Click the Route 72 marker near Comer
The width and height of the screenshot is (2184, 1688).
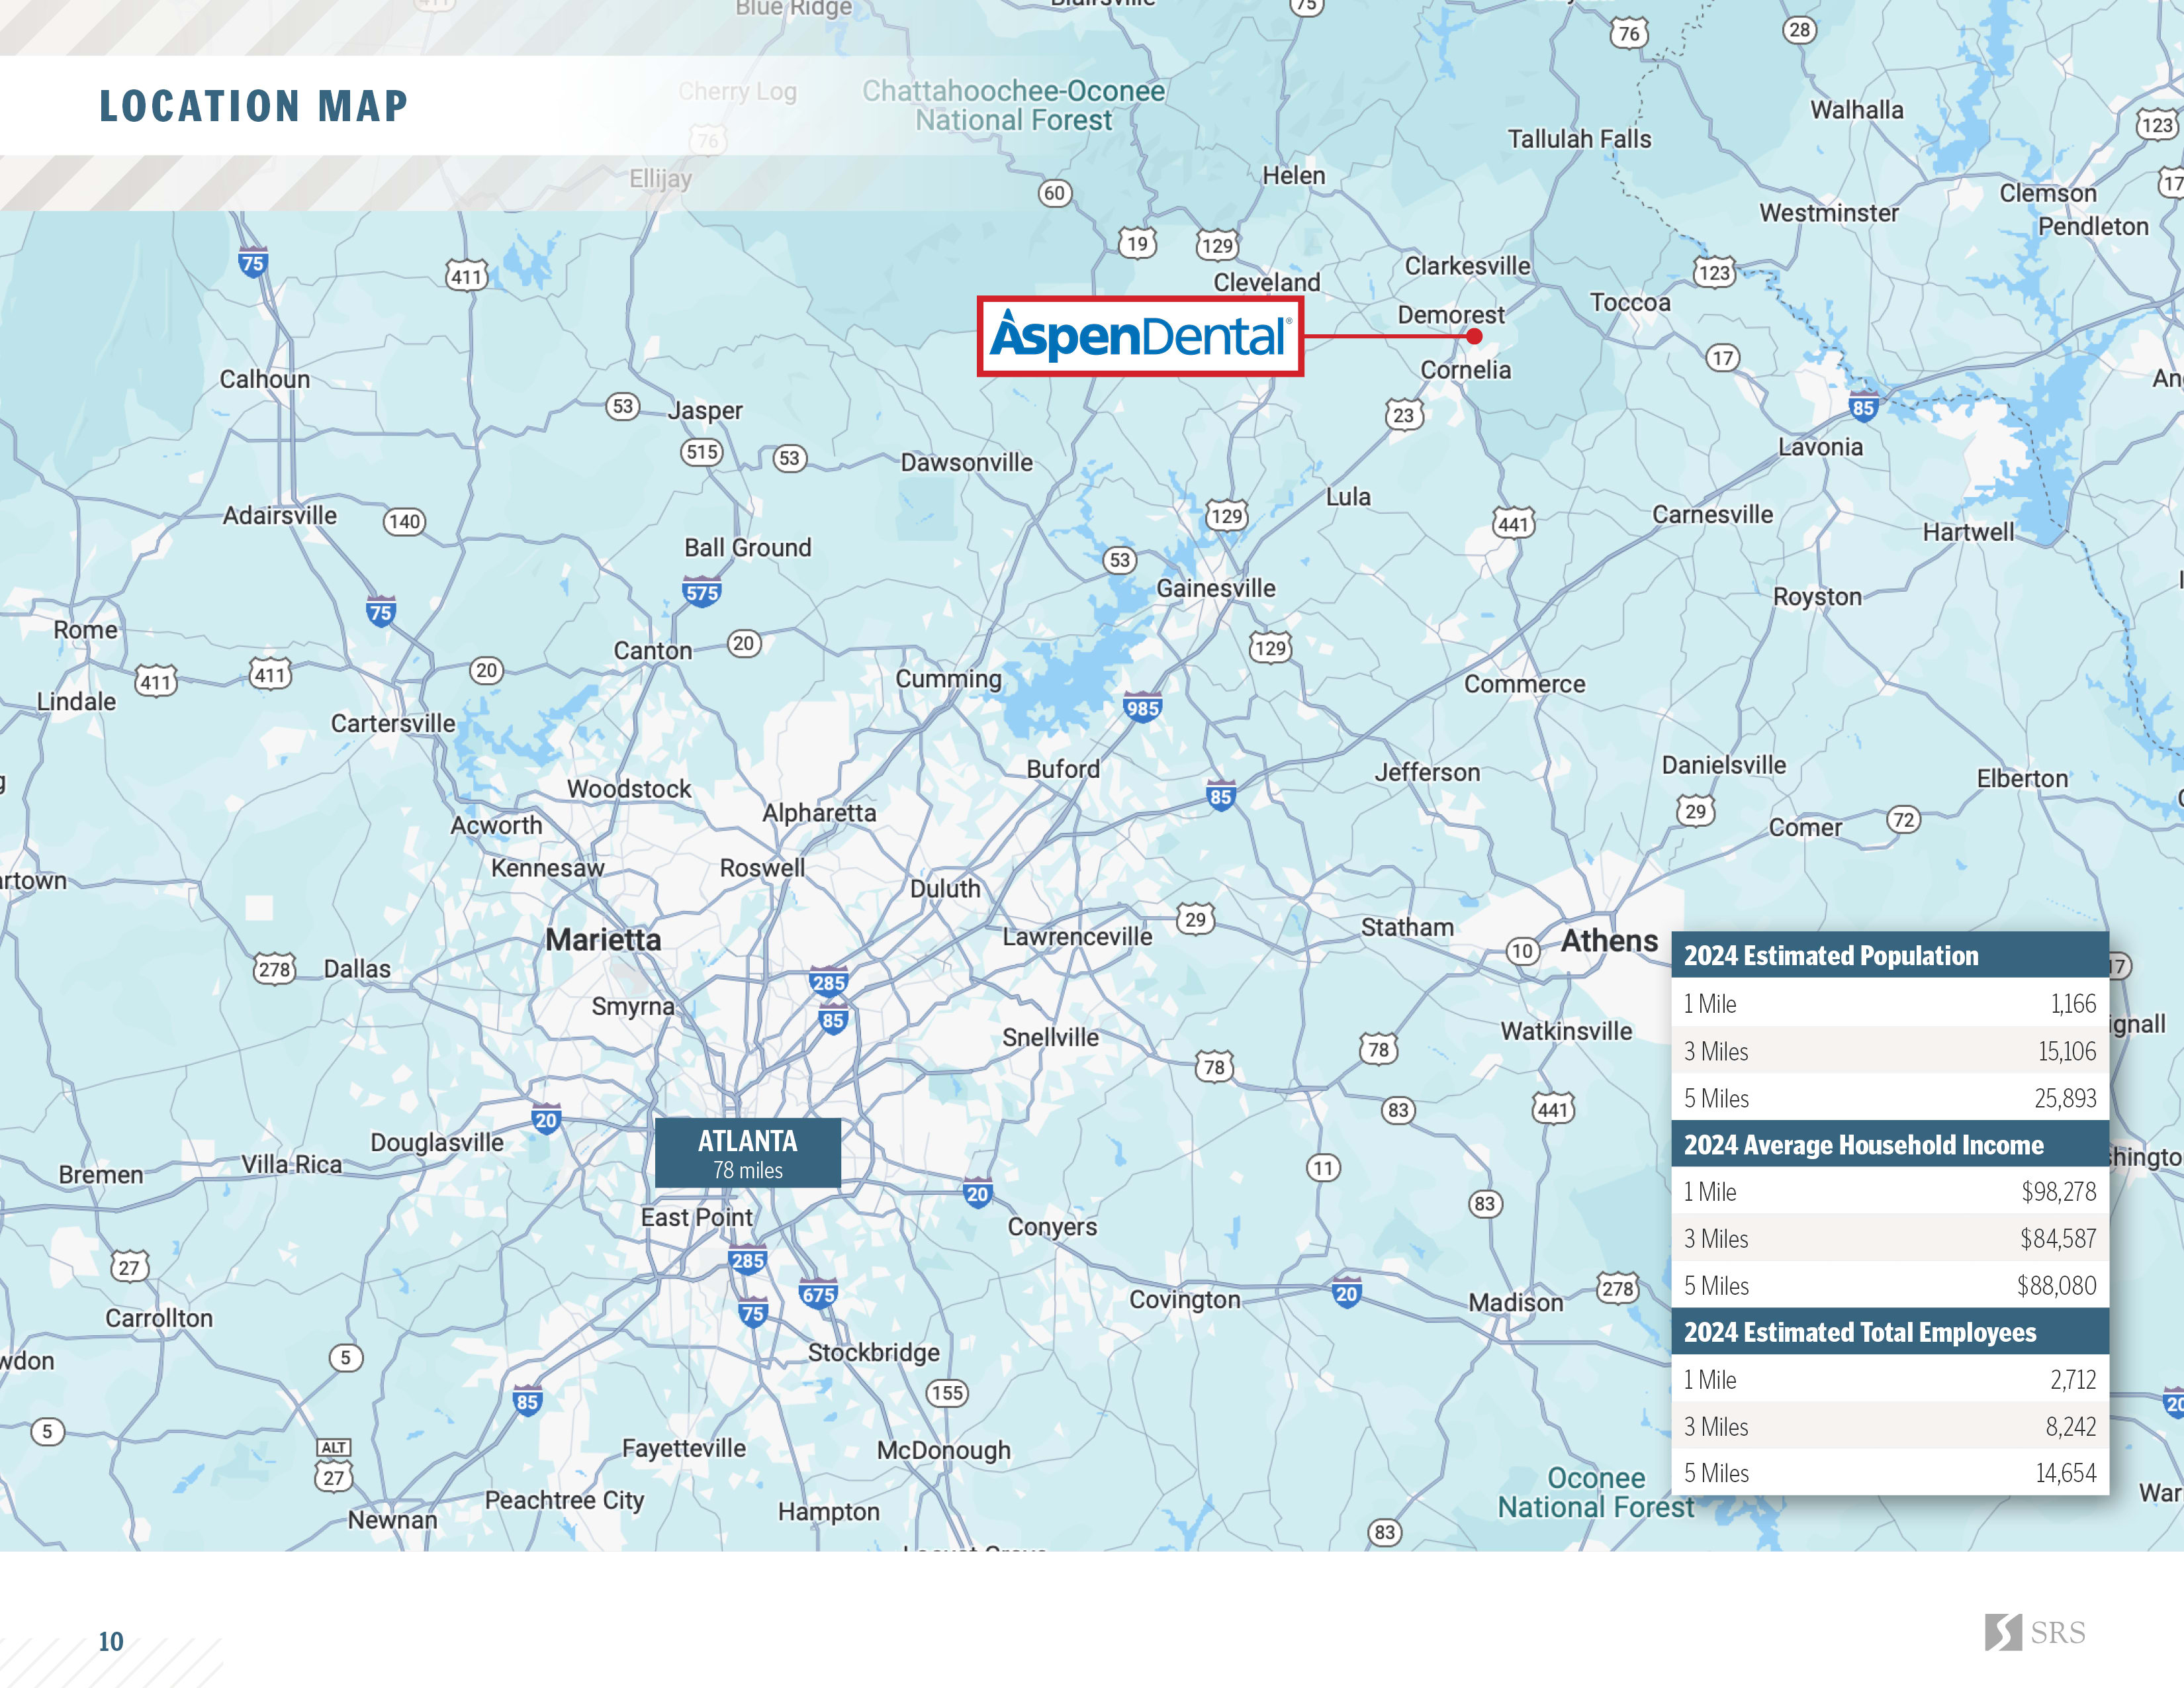point(1904,820)
